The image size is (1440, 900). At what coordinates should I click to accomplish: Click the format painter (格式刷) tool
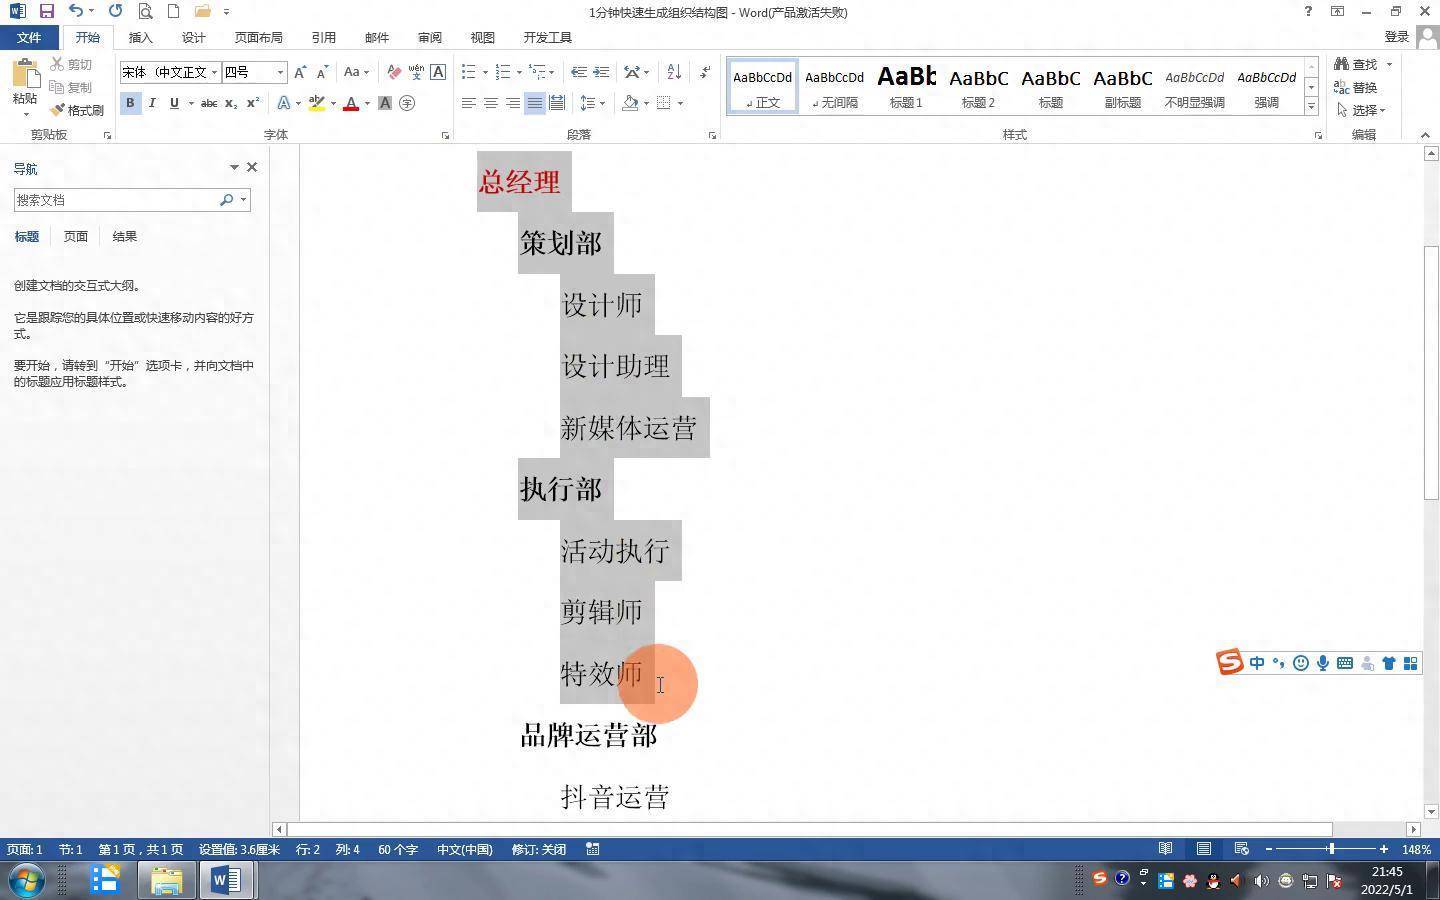coord(78,110)
